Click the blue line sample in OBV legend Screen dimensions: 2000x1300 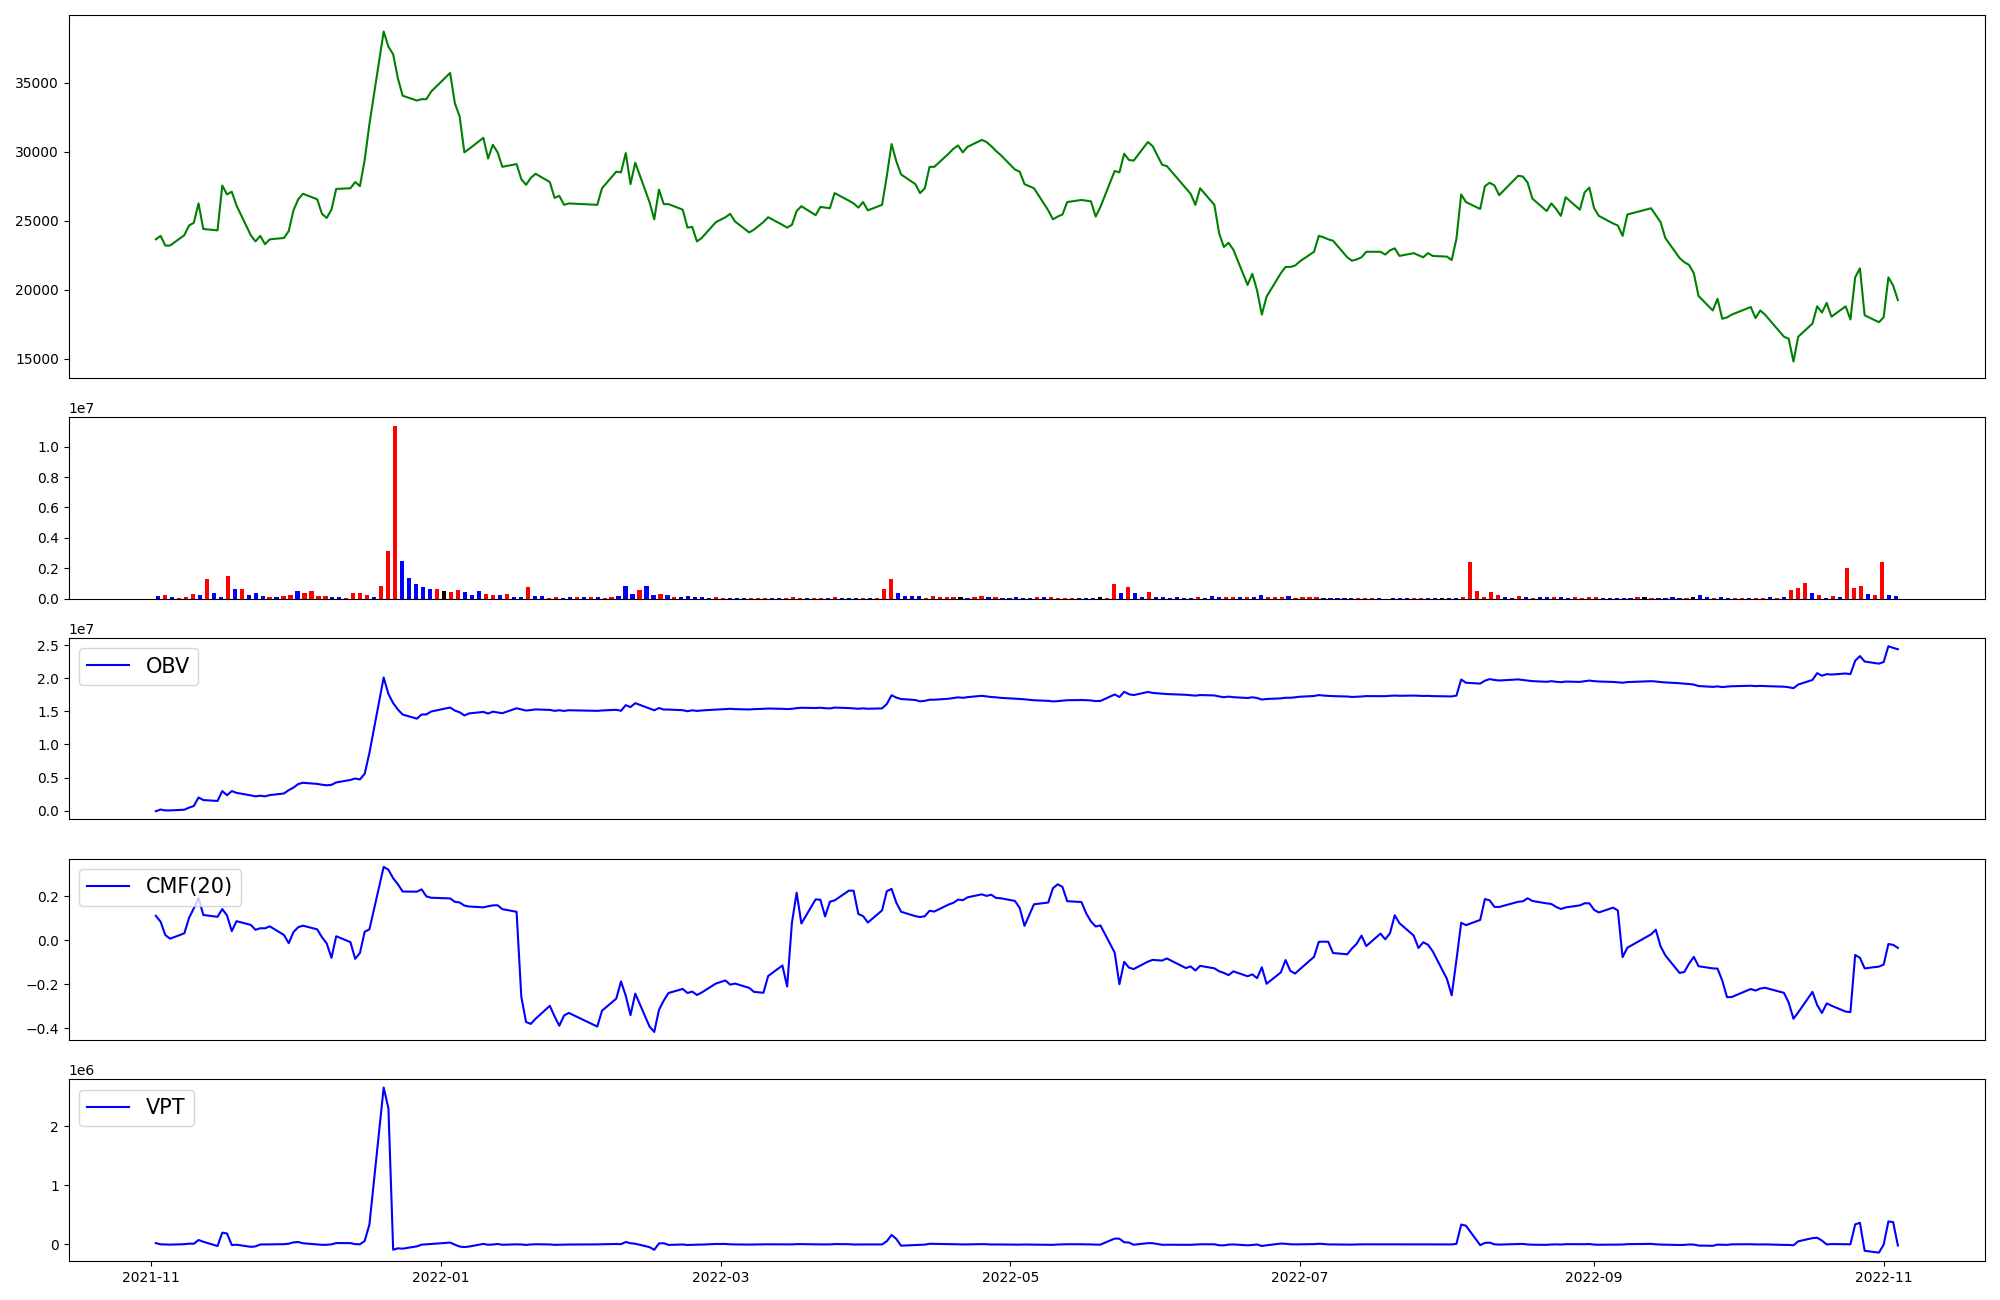(109, 666)
